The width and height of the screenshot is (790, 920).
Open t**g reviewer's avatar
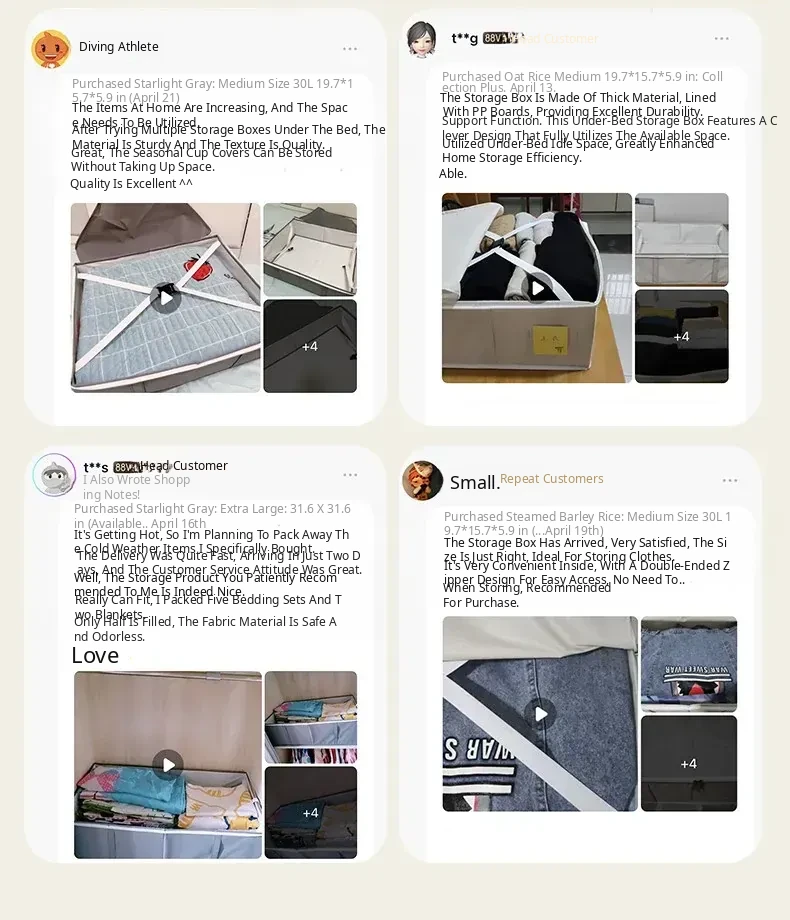(x=421, y=39)
